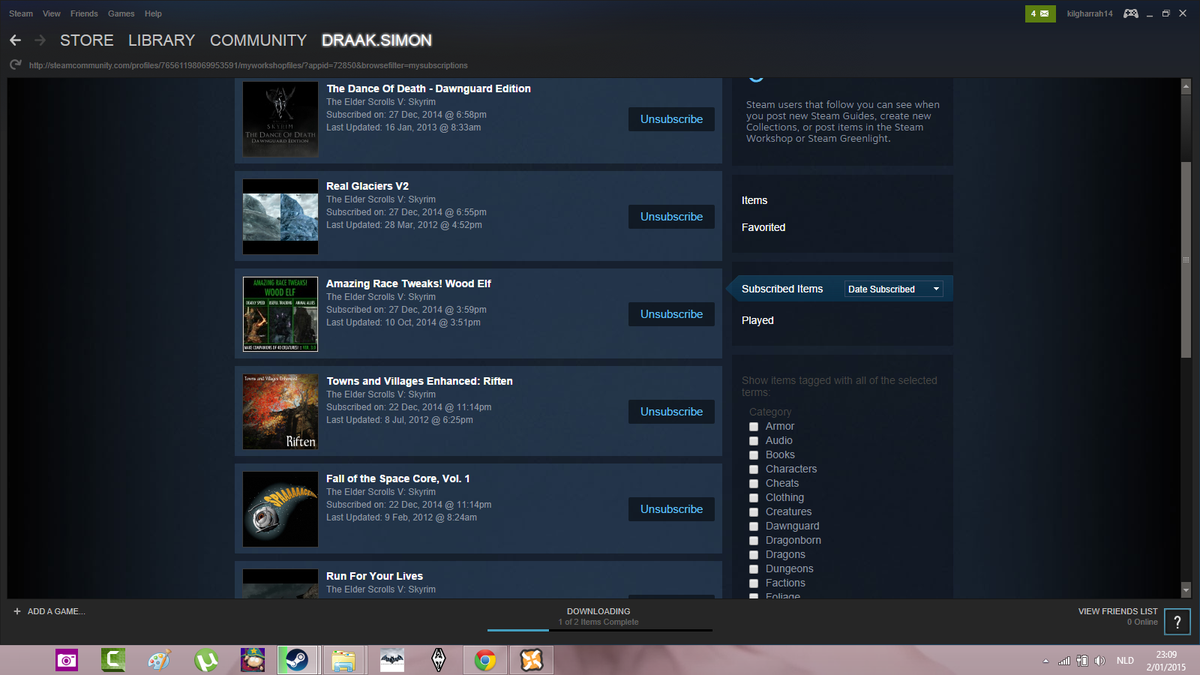Screen dimensions: 1200x675
Task: Unsubscribe from The Dance Of Death
Action: click(x=672, y=119)
